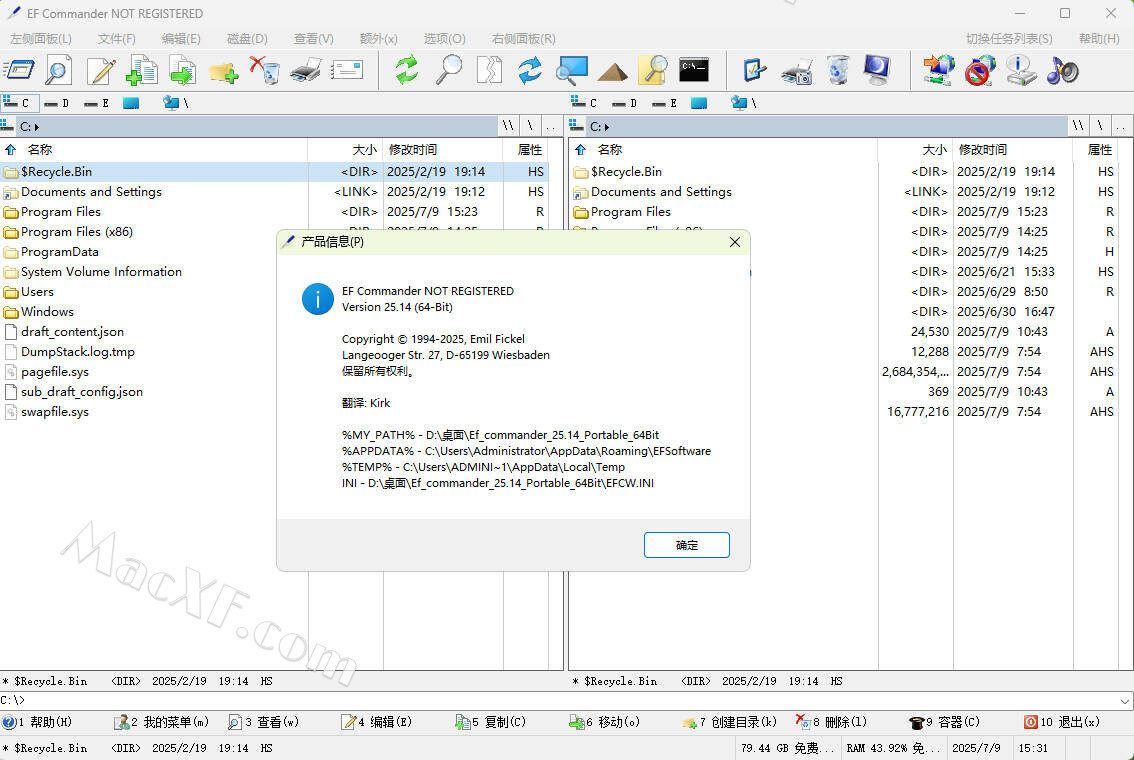The image size is (1134, 760).
Task: Click the green sync arrows toolbar icon
Action: pos(406,70)
